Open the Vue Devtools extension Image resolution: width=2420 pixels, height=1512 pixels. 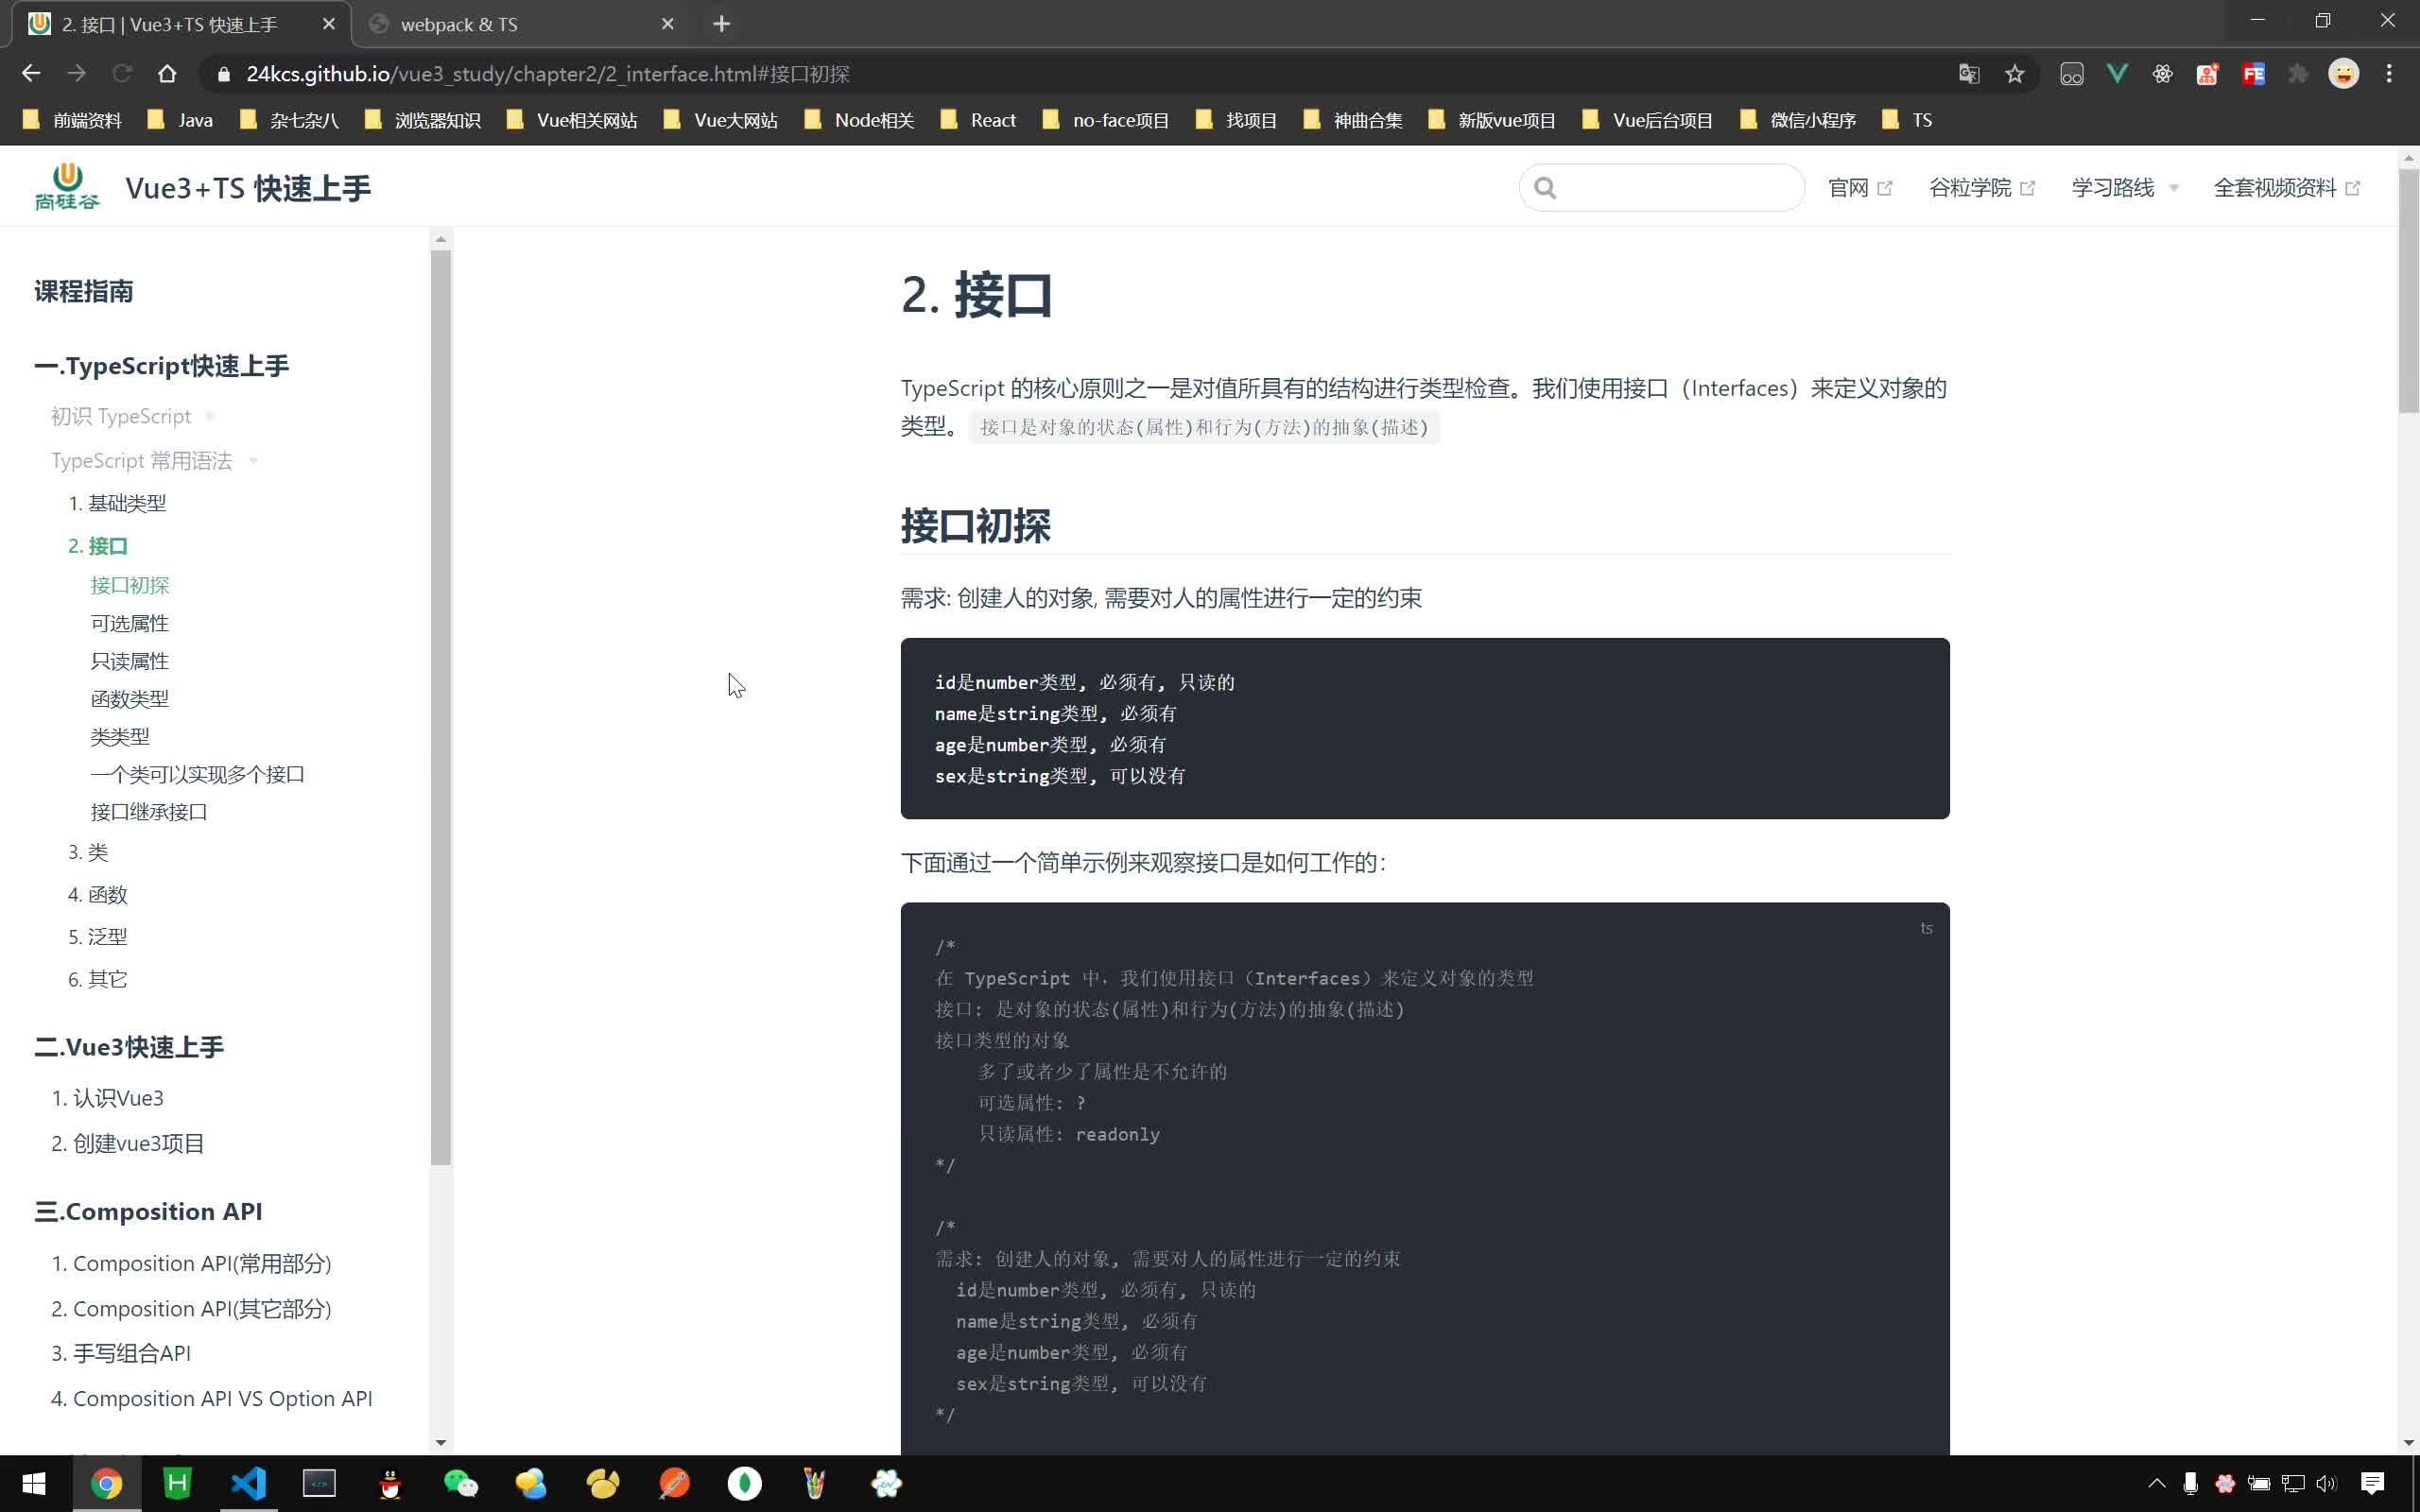coord(2117,73)
